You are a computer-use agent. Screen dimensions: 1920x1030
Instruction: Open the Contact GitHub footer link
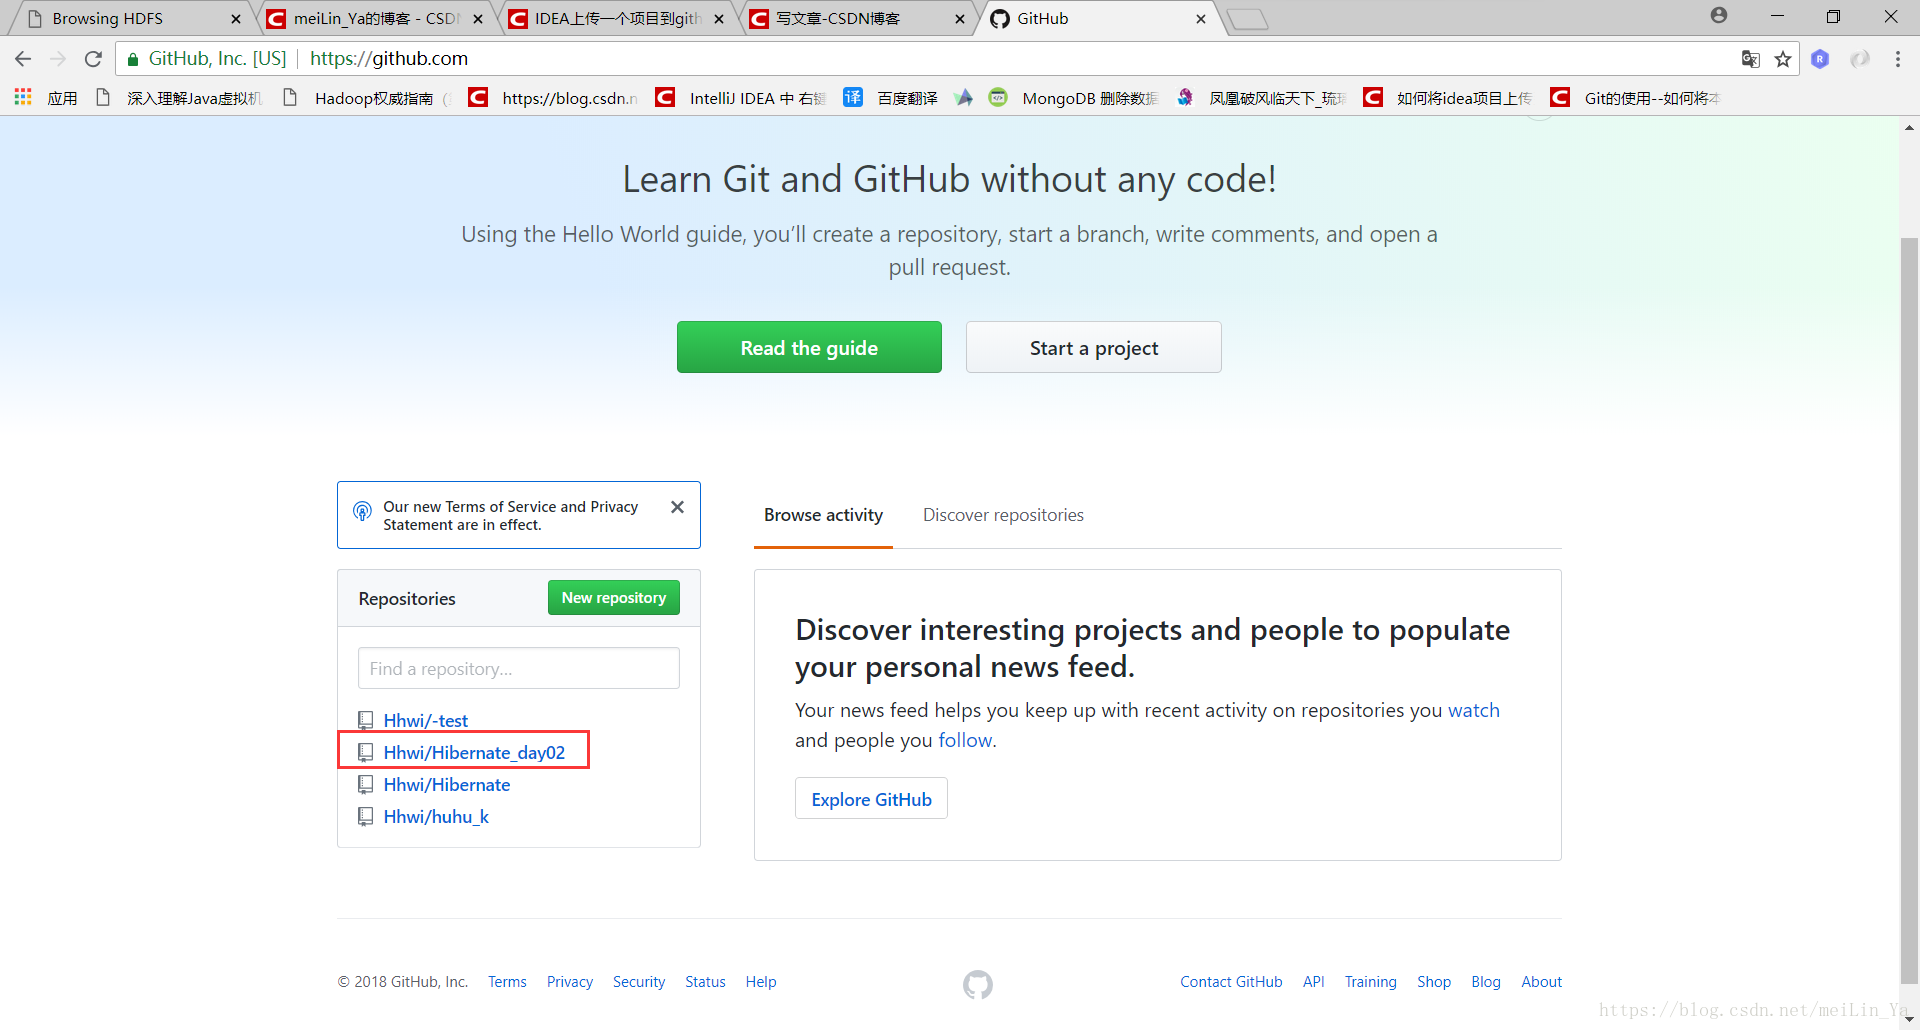coord(1231,982)
